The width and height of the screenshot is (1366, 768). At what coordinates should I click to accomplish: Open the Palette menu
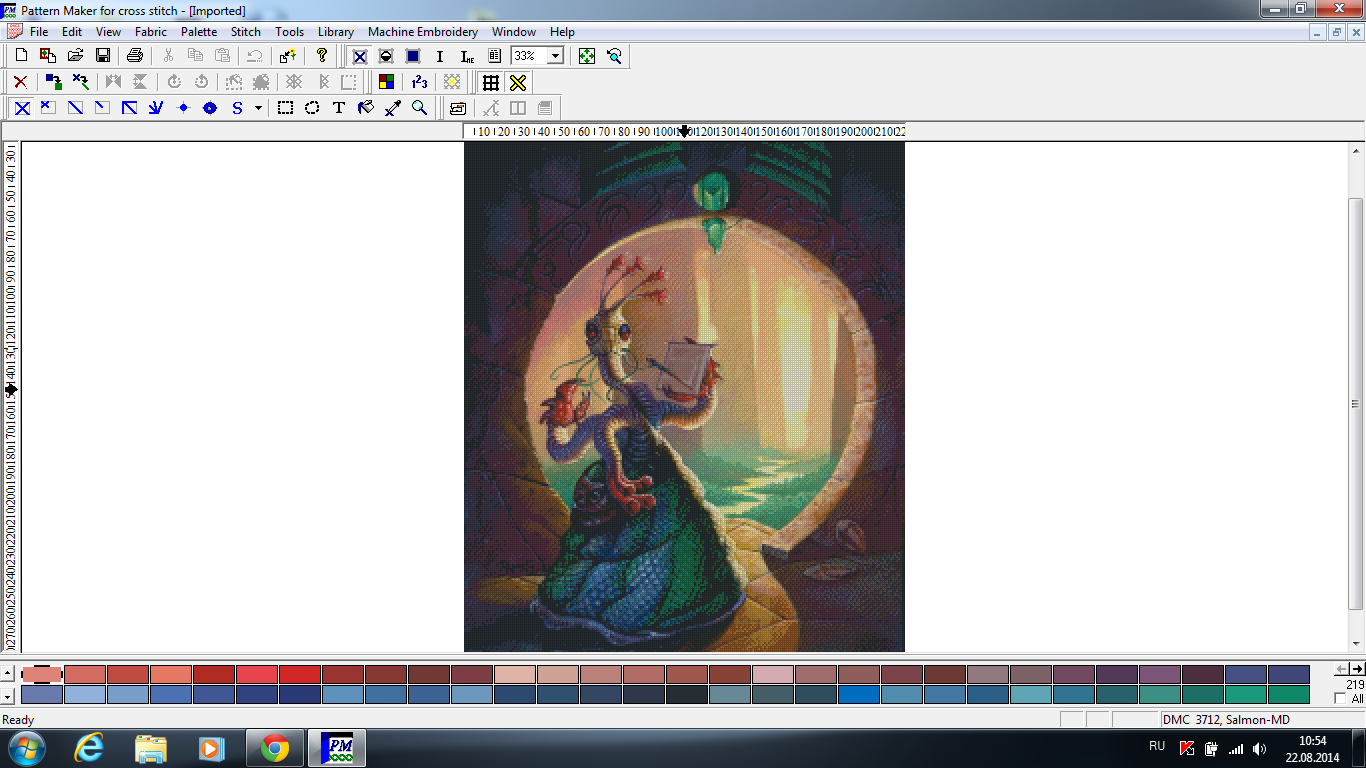click(199, 32)
